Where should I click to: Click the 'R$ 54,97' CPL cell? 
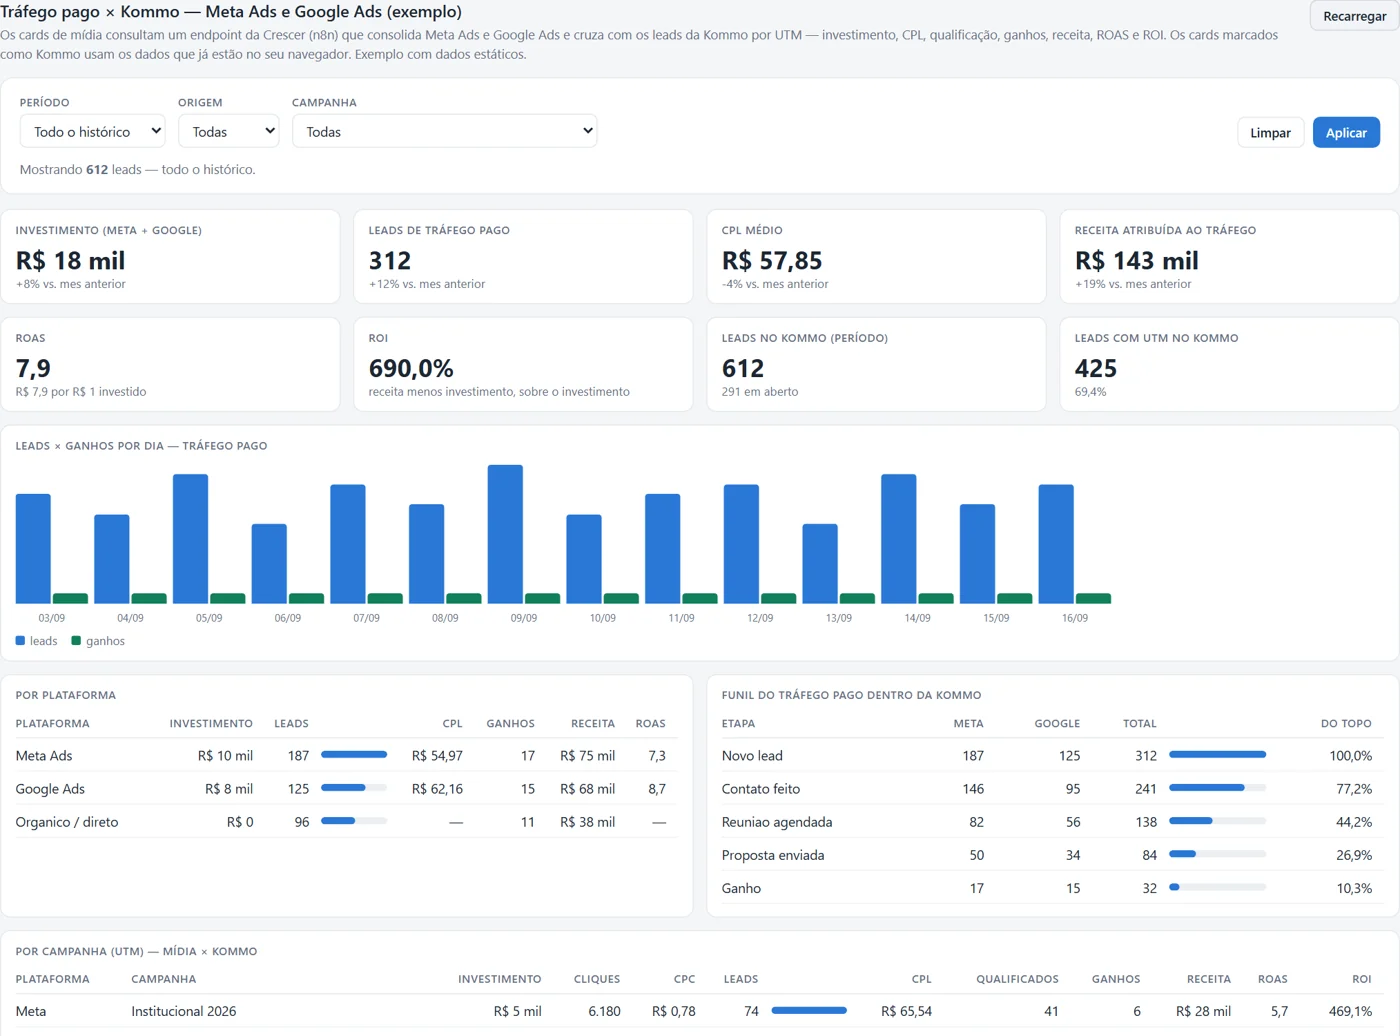(x=437, y=755)
